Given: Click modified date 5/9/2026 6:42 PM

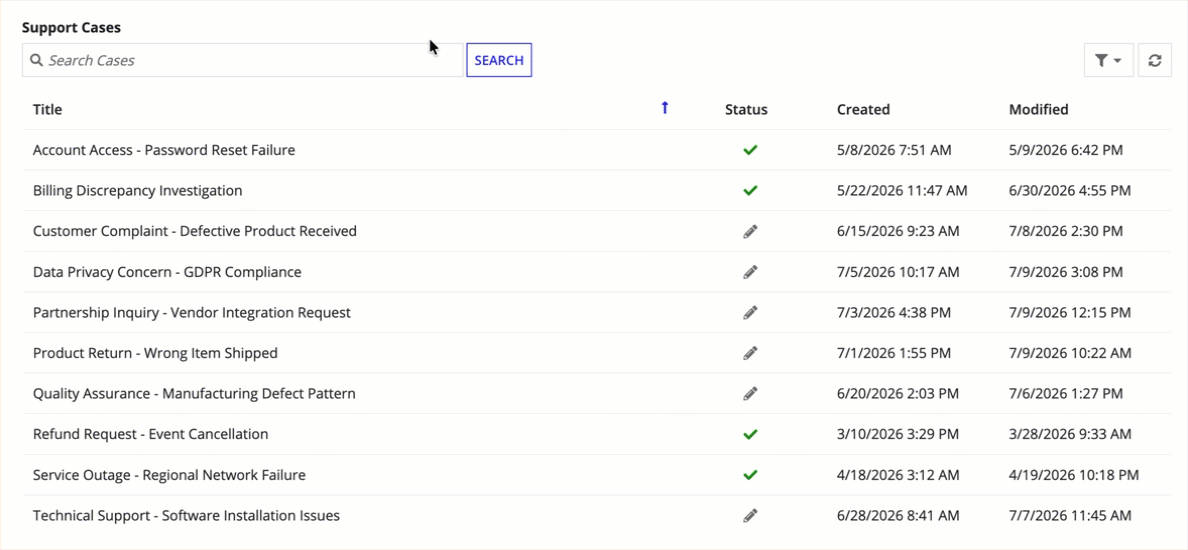Looking at the screenshot, I should 1065,150.
